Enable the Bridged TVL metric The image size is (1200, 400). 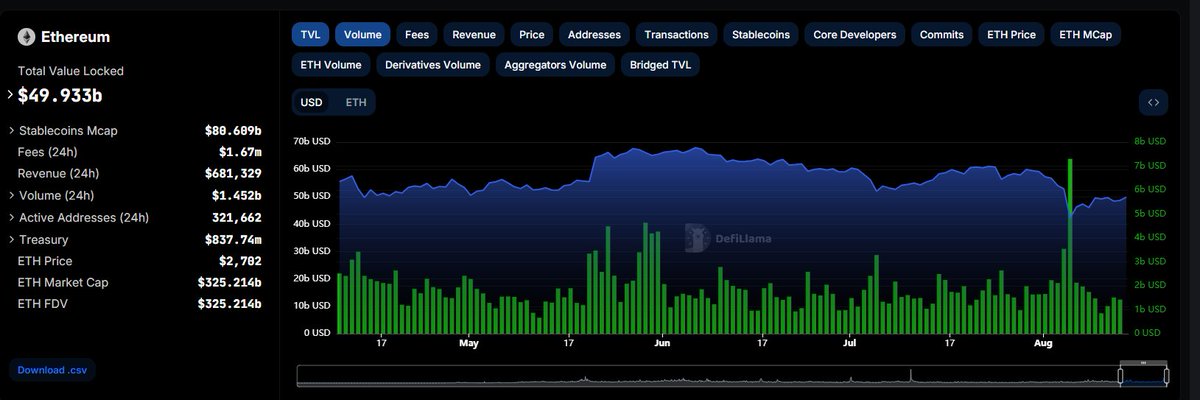(x=660, y=64)
